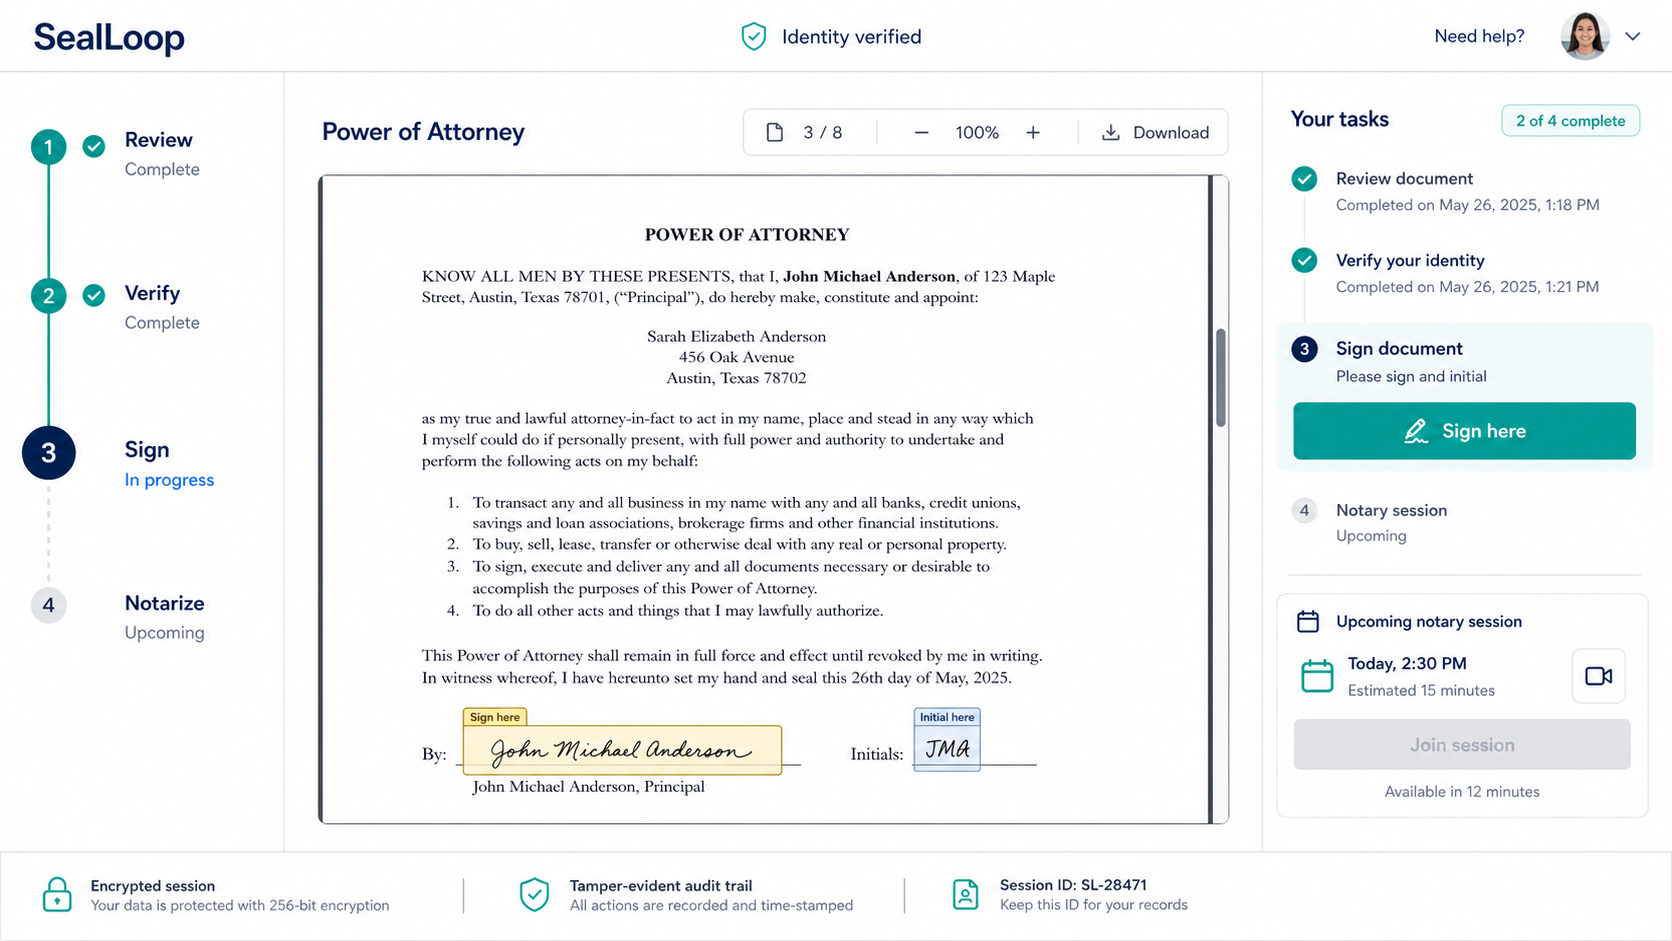
Task: Click the Initial here tag
Action: click(x=947, y=717)
